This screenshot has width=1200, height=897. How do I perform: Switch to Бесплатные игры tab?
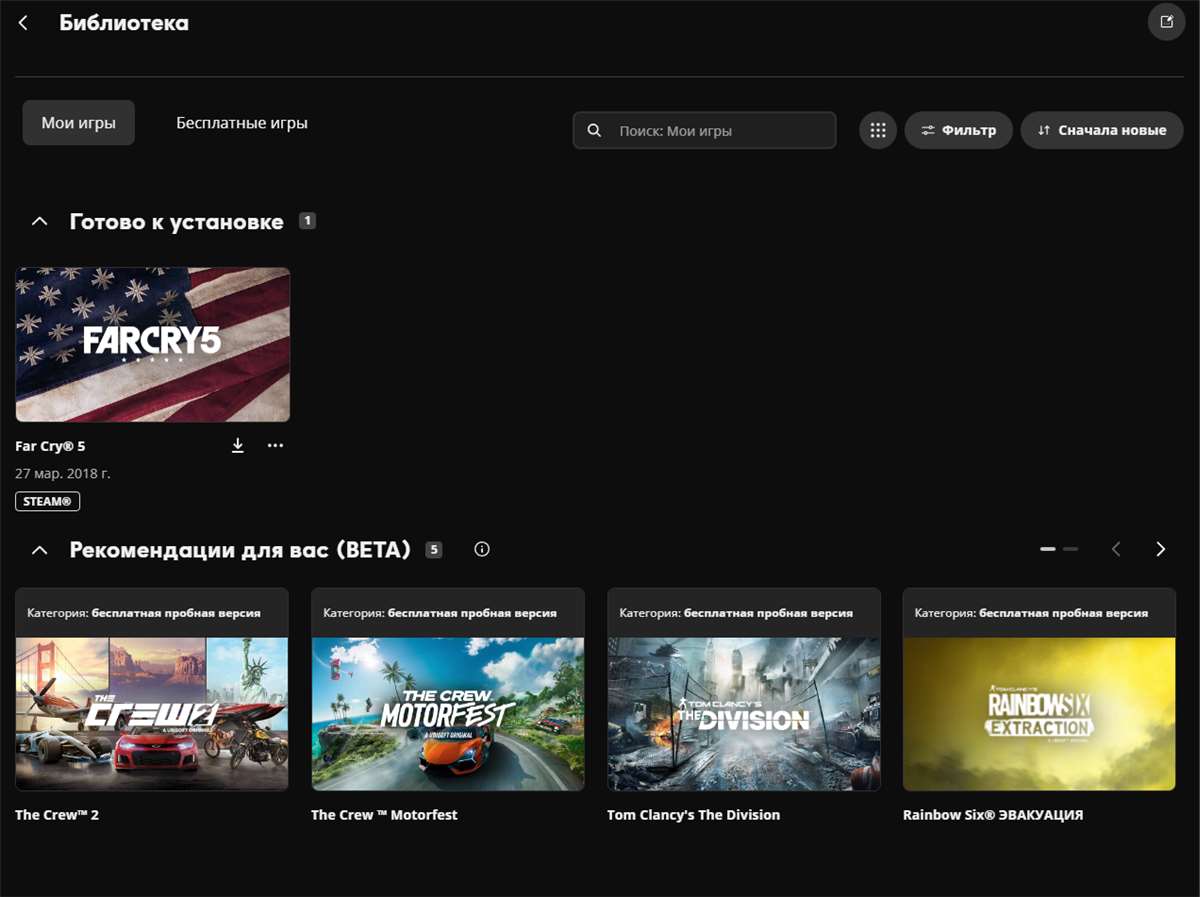tap(242, 123)
